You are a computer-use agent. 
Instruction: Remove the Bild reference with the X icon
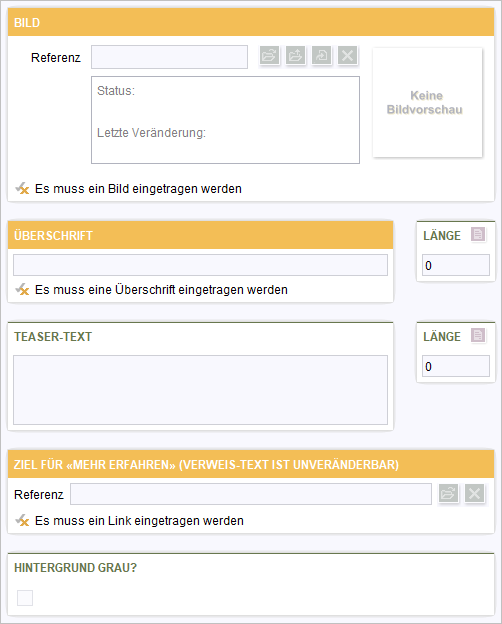click(x=348, y=55)
